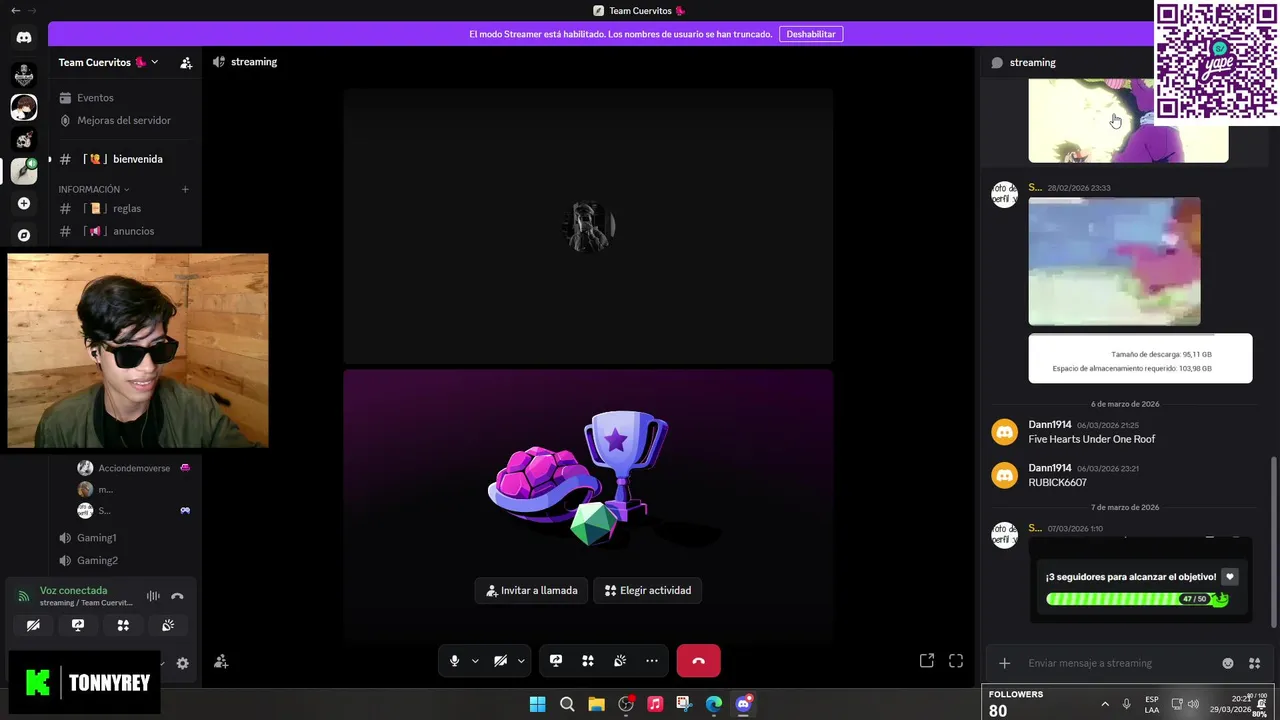Open the Discover servers compass icon

point(24,235)
